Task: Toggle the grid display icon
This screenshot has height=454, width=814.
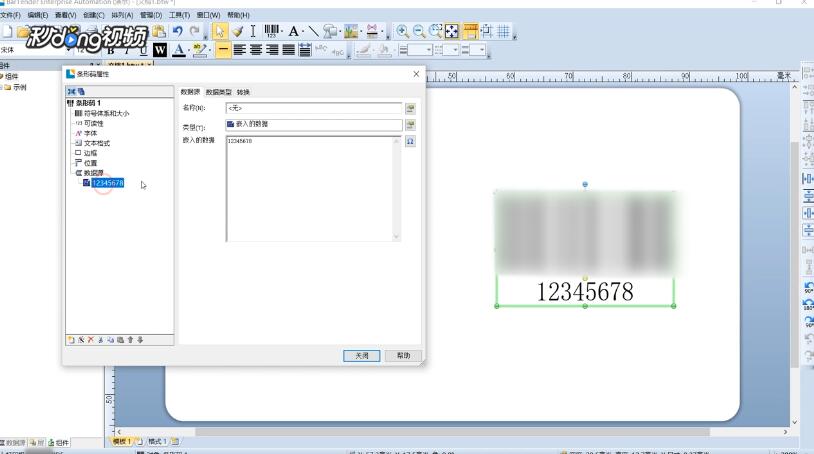Action: tap(503, 32)
